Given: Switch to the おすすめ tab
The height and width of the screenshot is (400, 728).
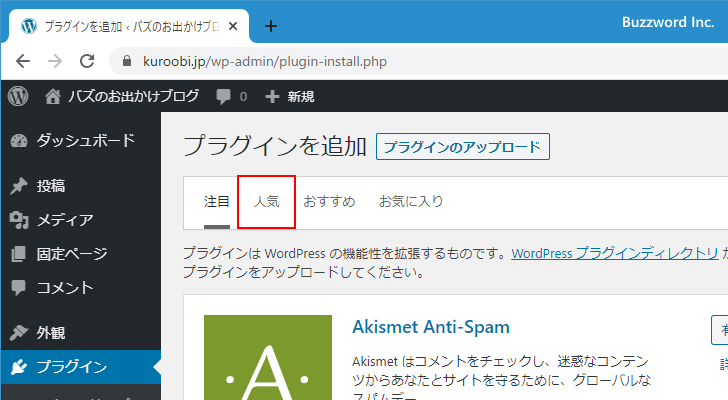Looking at the screenshot, I should [329, 201].
